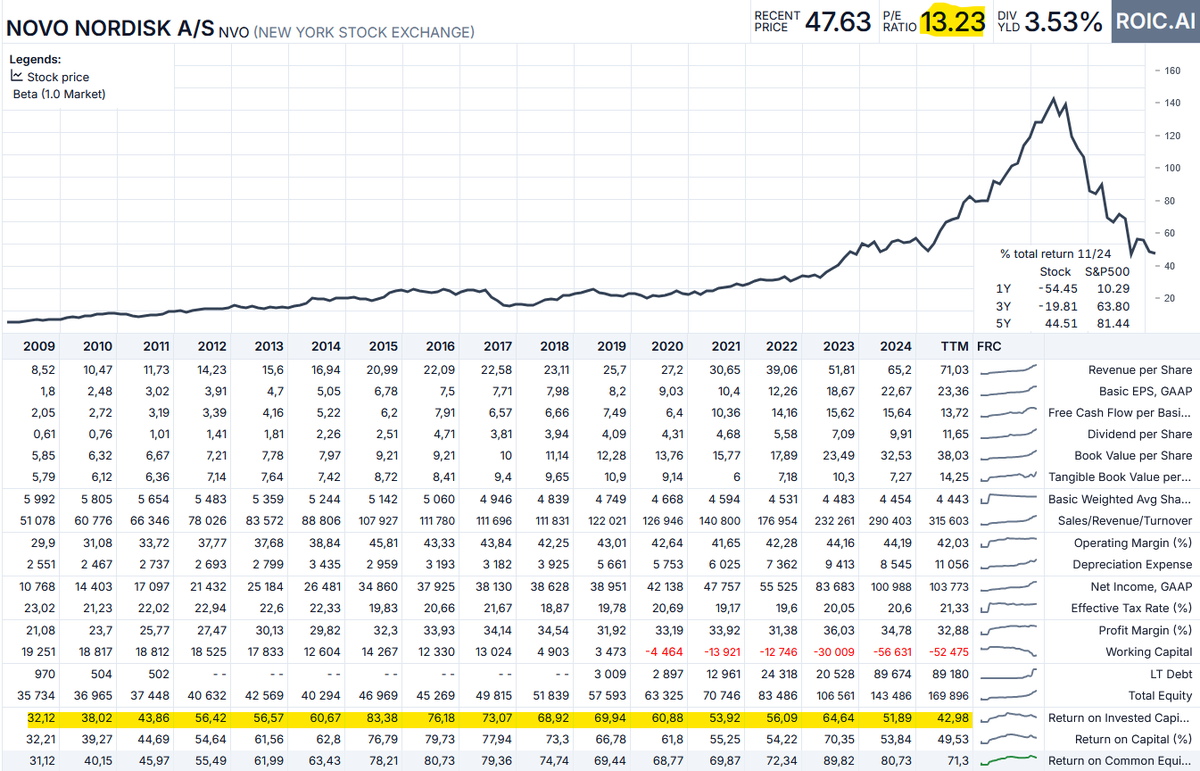Image resolution: width=1200 pixels, height=771 pixels.
Task: Click the Tangible Book Value row label
Action: tap(1120, 478)
